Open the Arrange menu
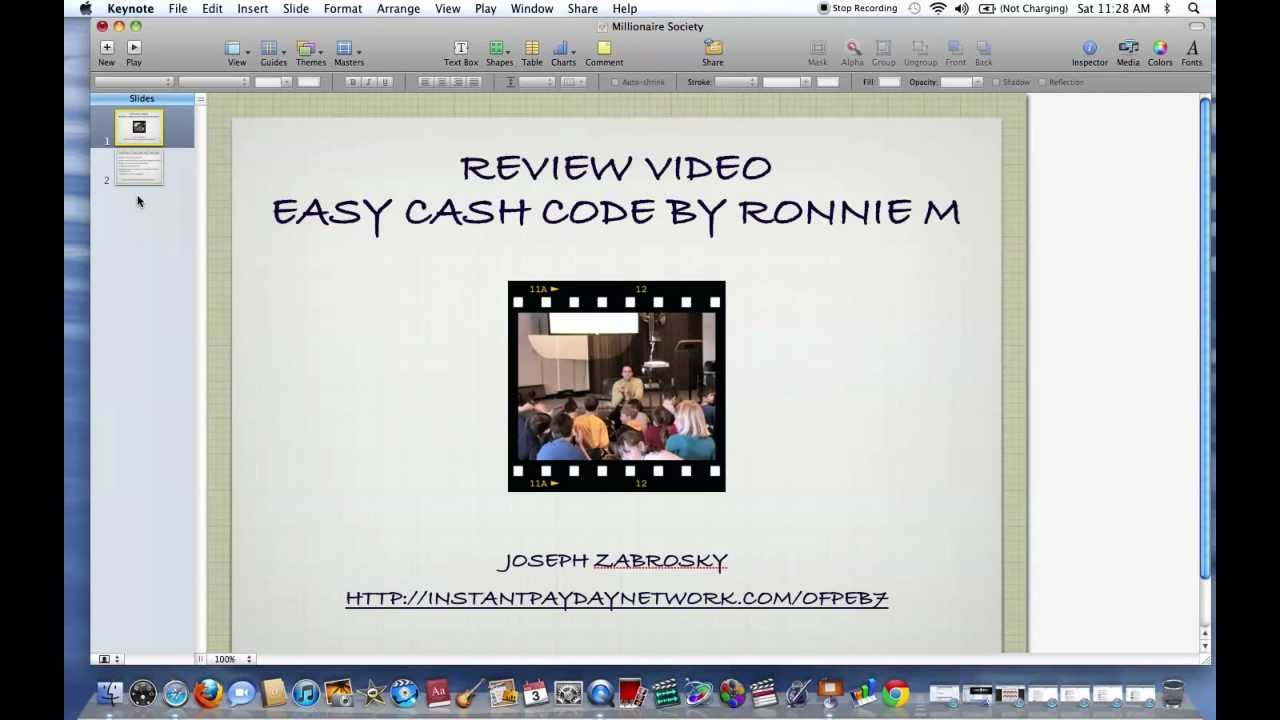 pyautogui.click(x=398, y=9)
